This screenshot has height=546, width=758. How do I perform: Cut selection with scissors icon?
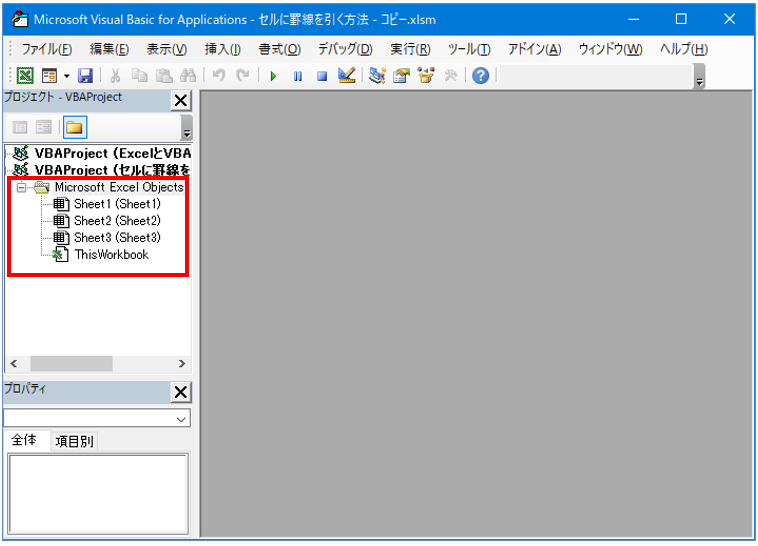[x=115, y=75]
